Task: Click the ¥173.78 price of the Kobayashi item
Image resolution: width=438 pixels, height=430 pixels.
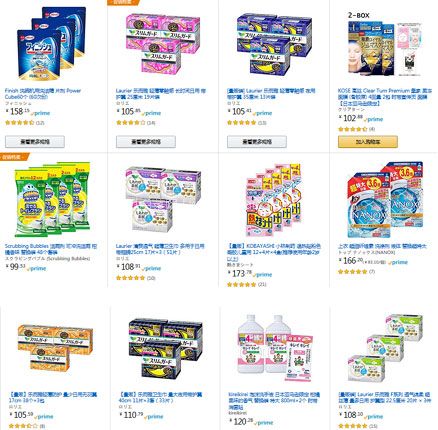Action: click(x=240, y=274)
